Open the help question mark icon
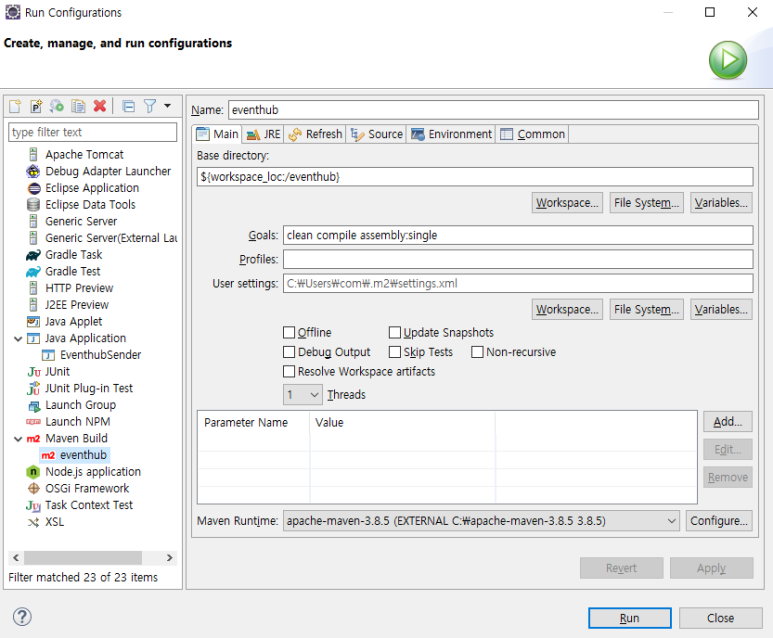 click(x=22, y=616)
